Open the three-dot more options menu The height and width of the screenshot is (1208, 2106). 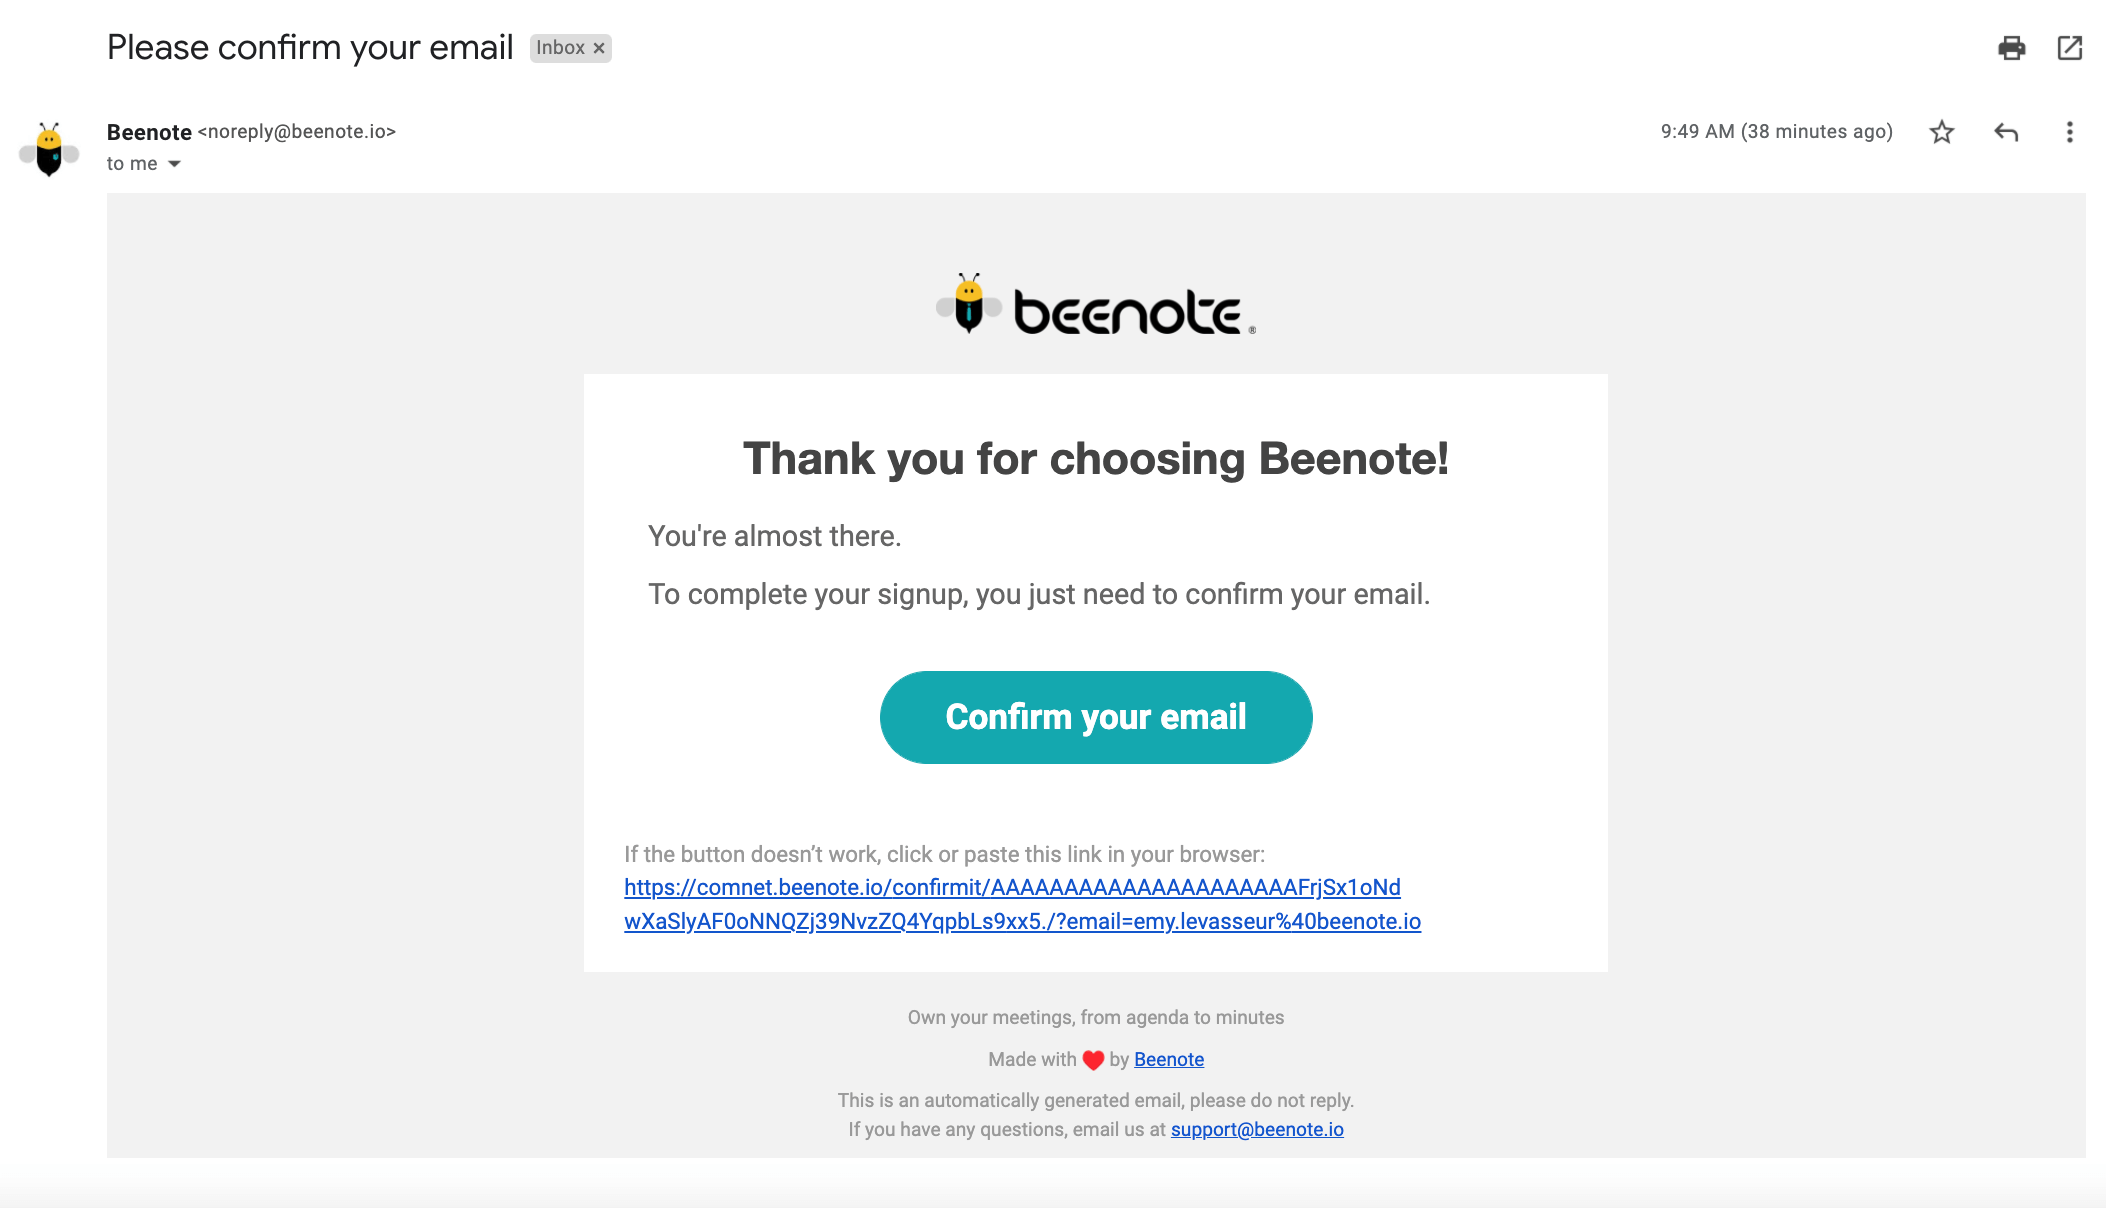[x=2069, y=132]
